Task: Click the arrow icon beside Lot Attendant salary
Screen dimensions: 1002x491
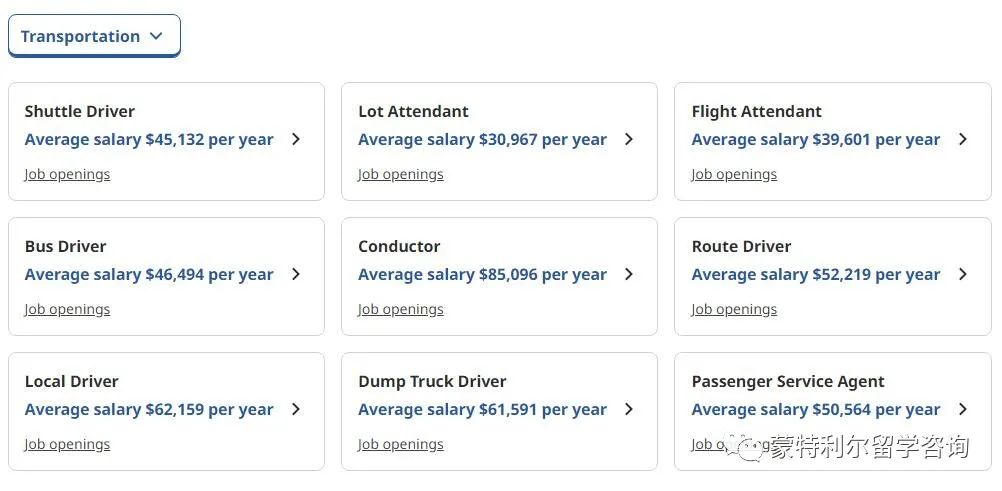Action: (x=629, y=139)
